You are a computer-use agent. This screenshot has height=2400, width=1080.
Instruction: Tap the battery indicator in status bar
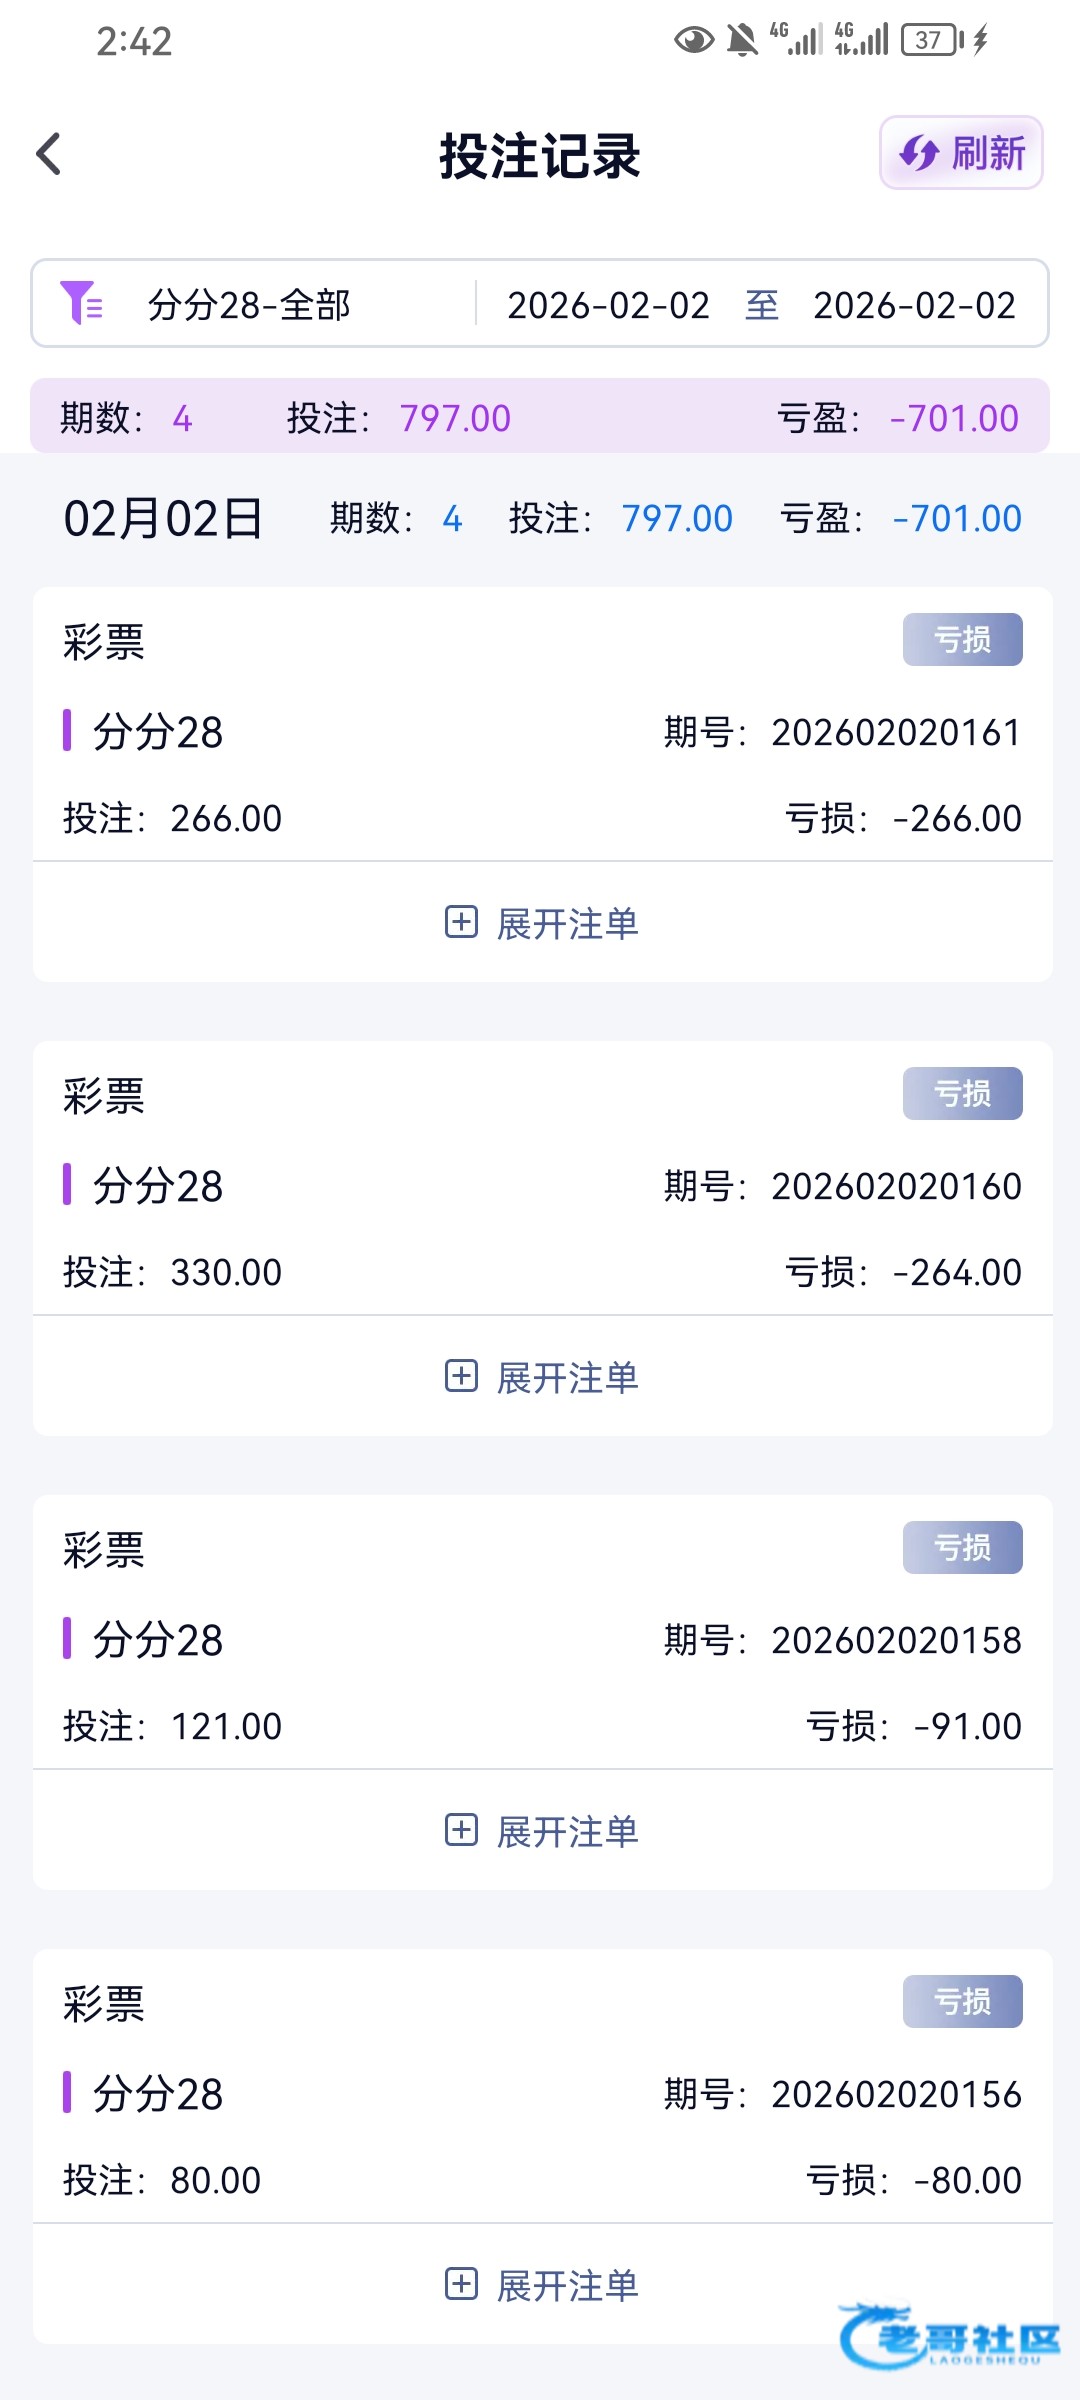point(931,40)
